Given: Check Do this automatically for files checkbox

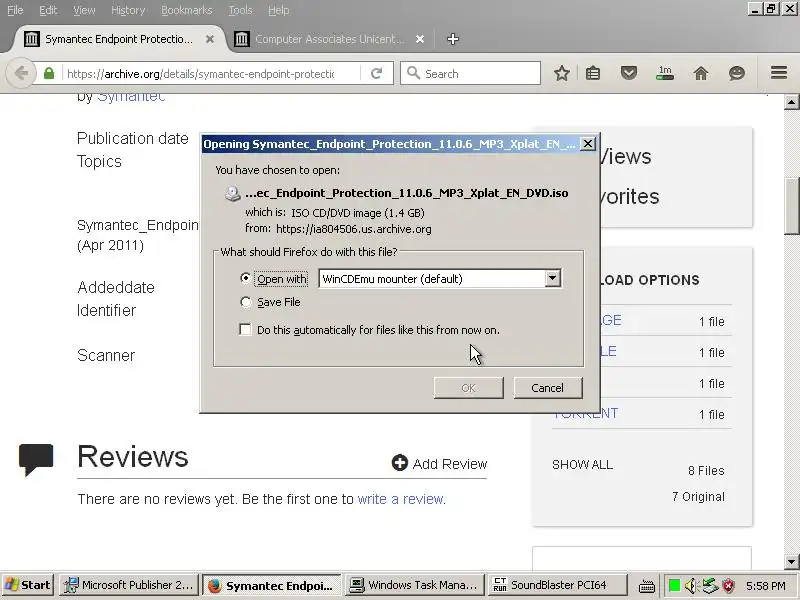Looking at the screenshot, I should pyautogui.click(x=245, y=330).
